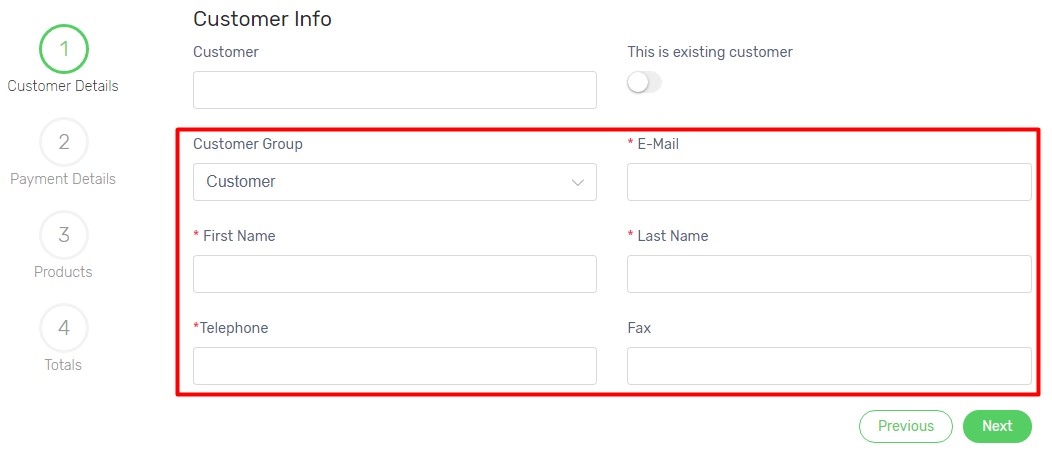This screenshot has width=1052, height=453.
Task: Select the Totals step label
Action: 63,365
